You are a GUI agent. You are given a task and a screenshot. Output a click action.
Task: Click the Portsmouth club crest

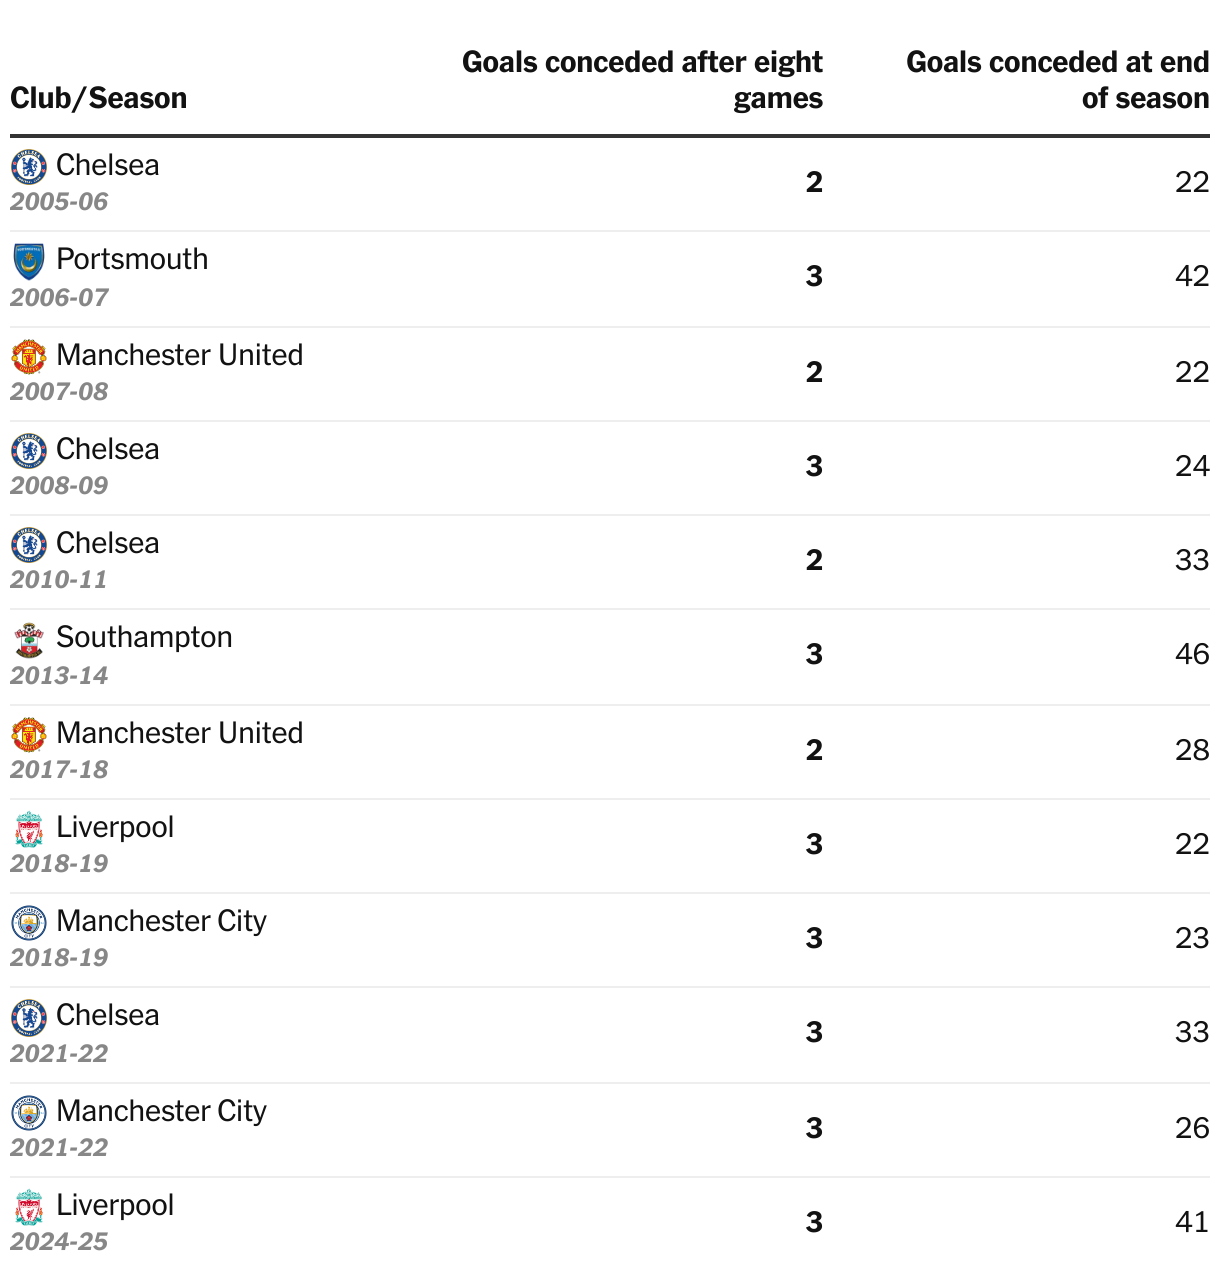[x=29, y=261]
